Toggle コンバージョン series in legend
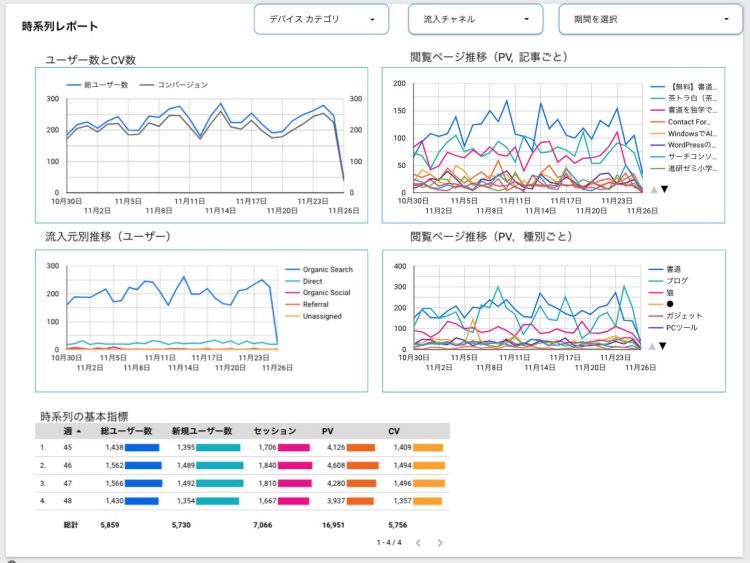750x563 pixels. (x=174, y=85)
